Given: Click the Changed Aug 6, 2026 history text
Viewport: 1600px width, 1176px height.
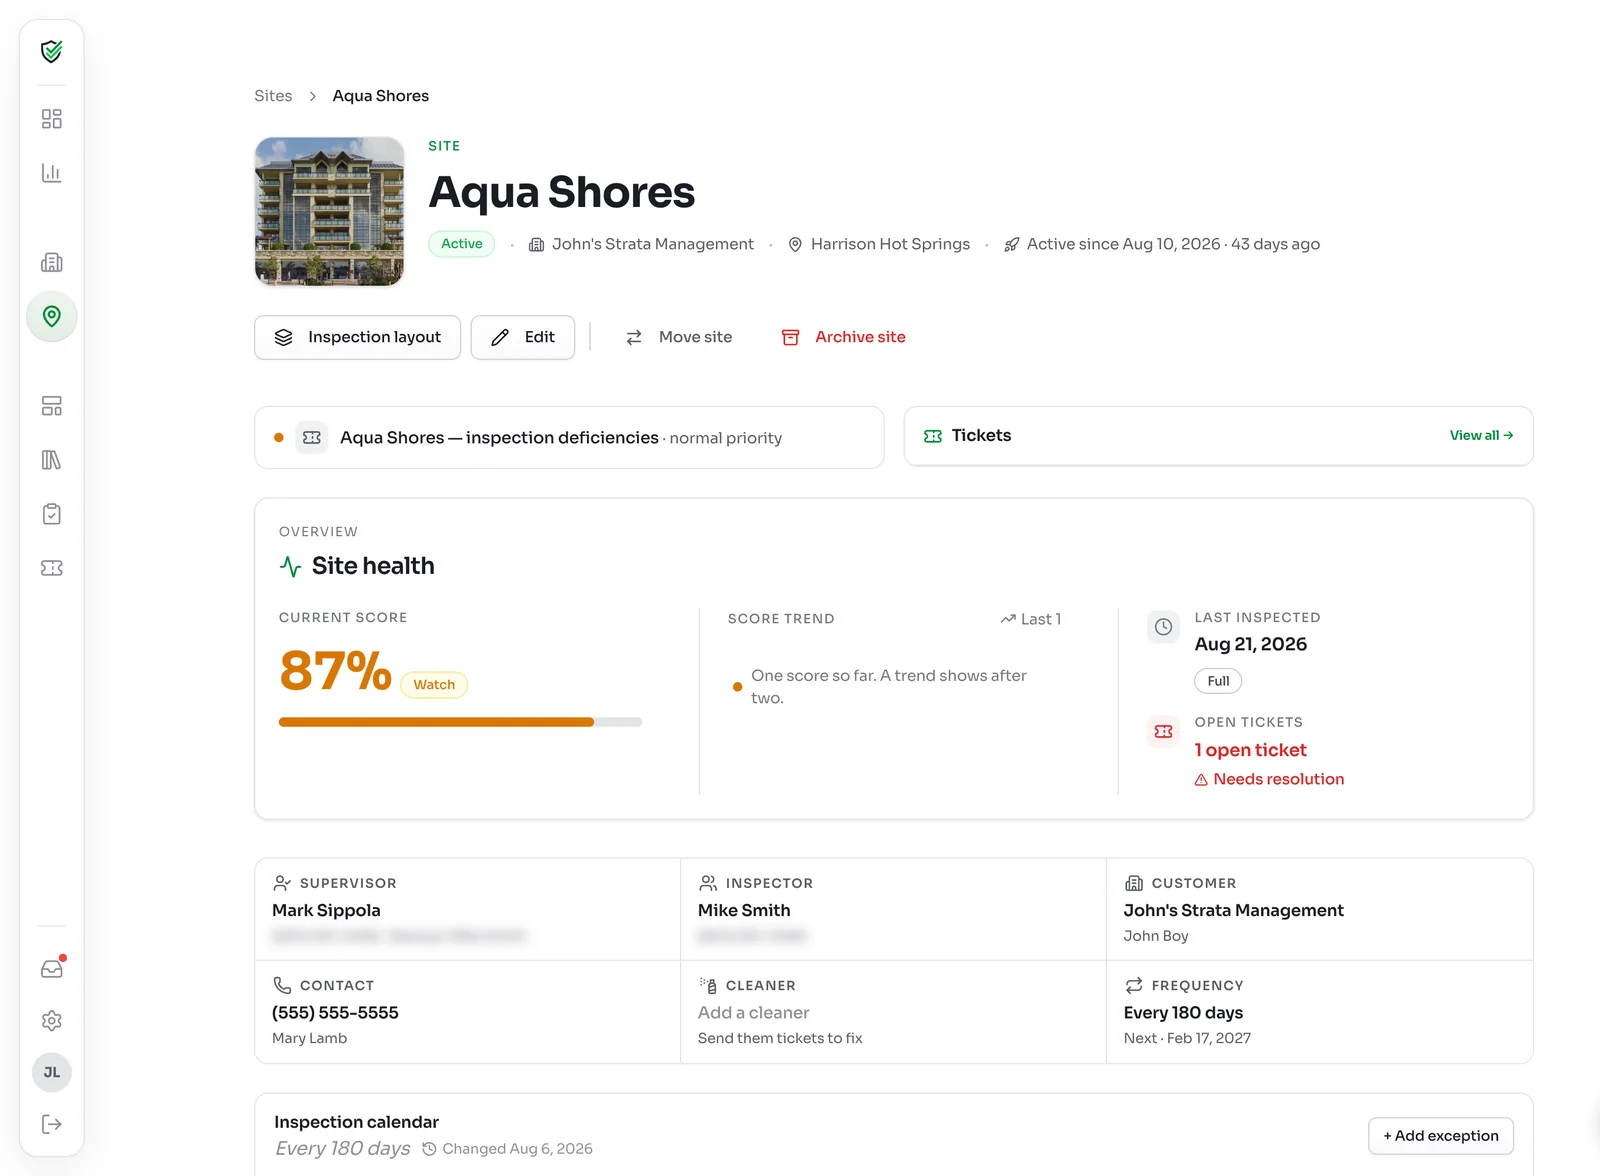Looking at the screenshot, I should 507,1149.
